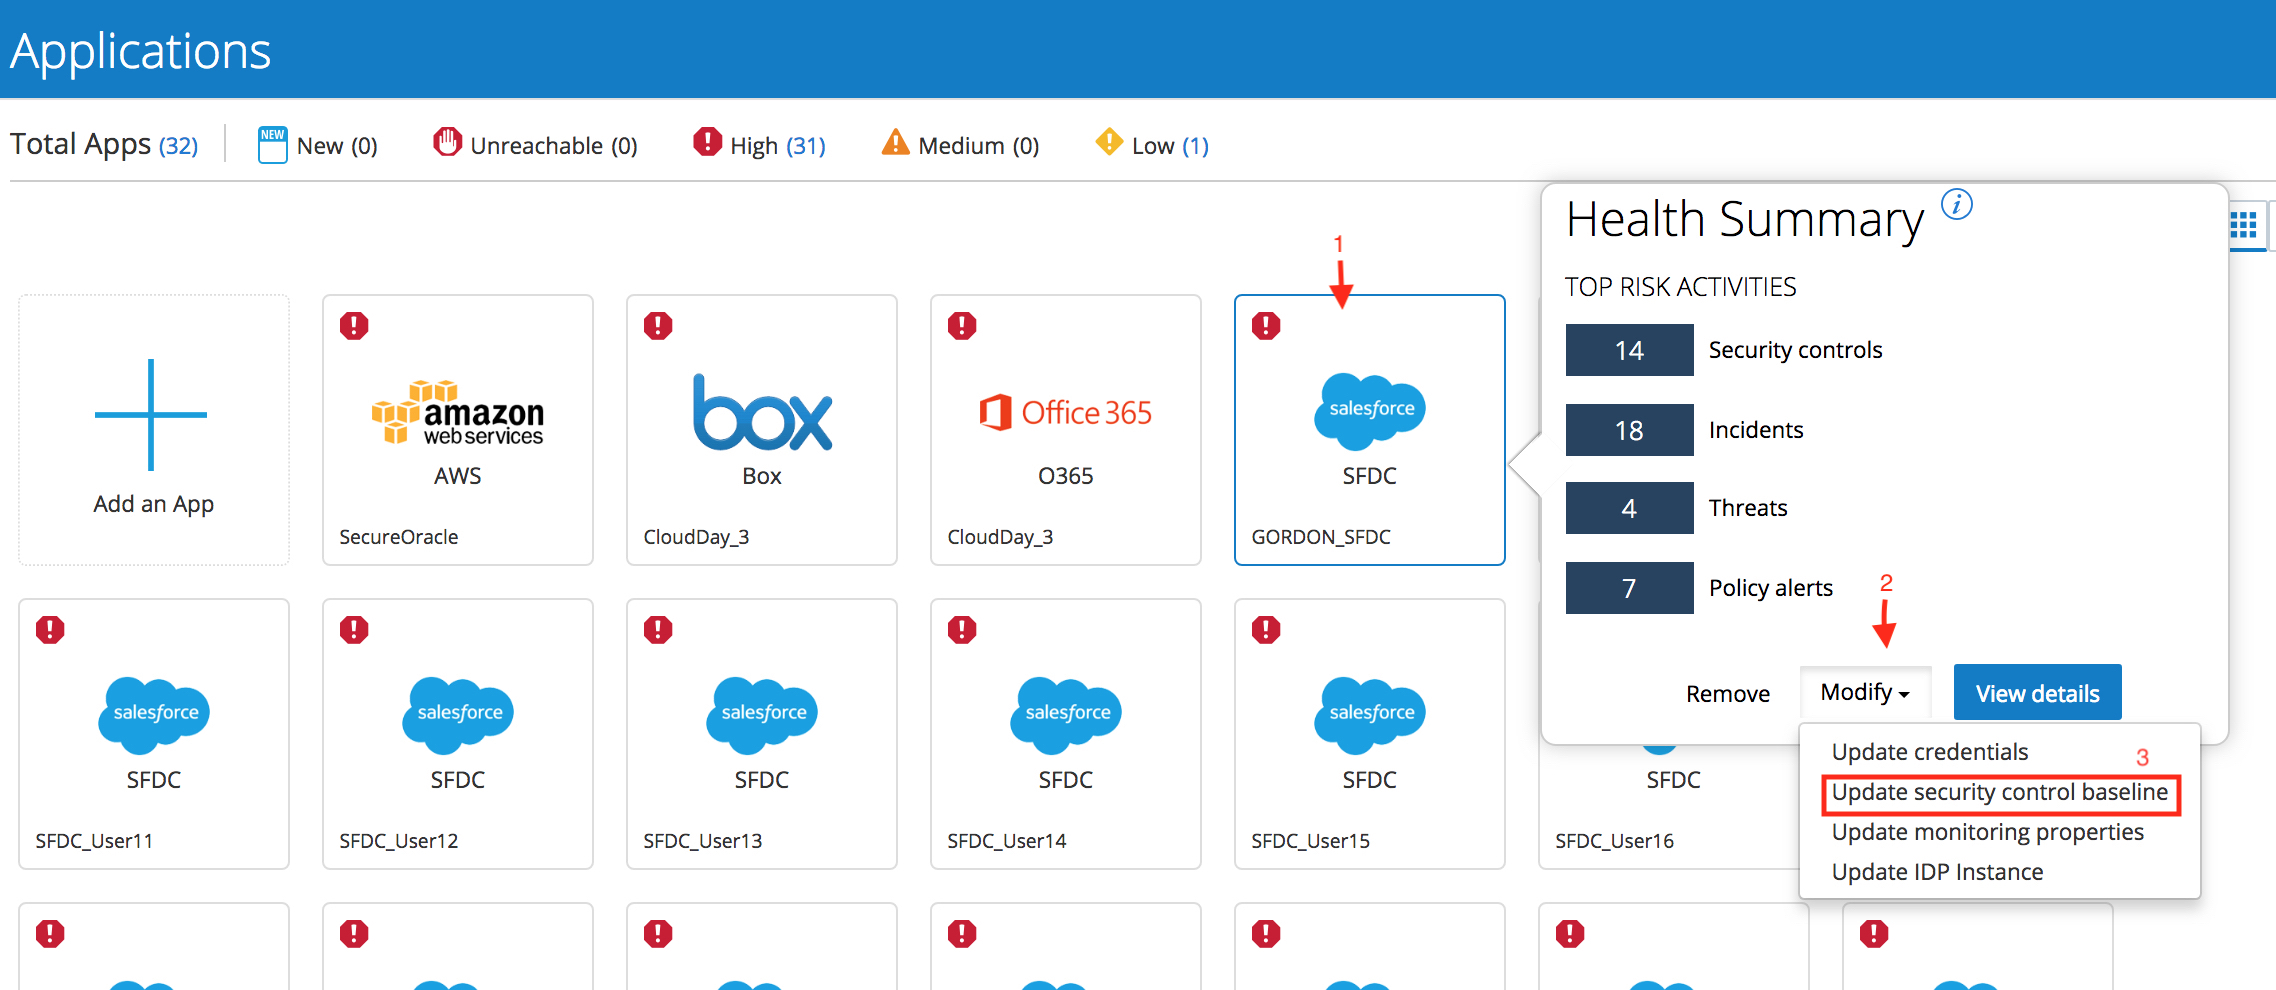Click Salesforce logo on SFDC_User12 card
Screen dimensions: 2276x990
pyautogui.click(x=458, y=714)
